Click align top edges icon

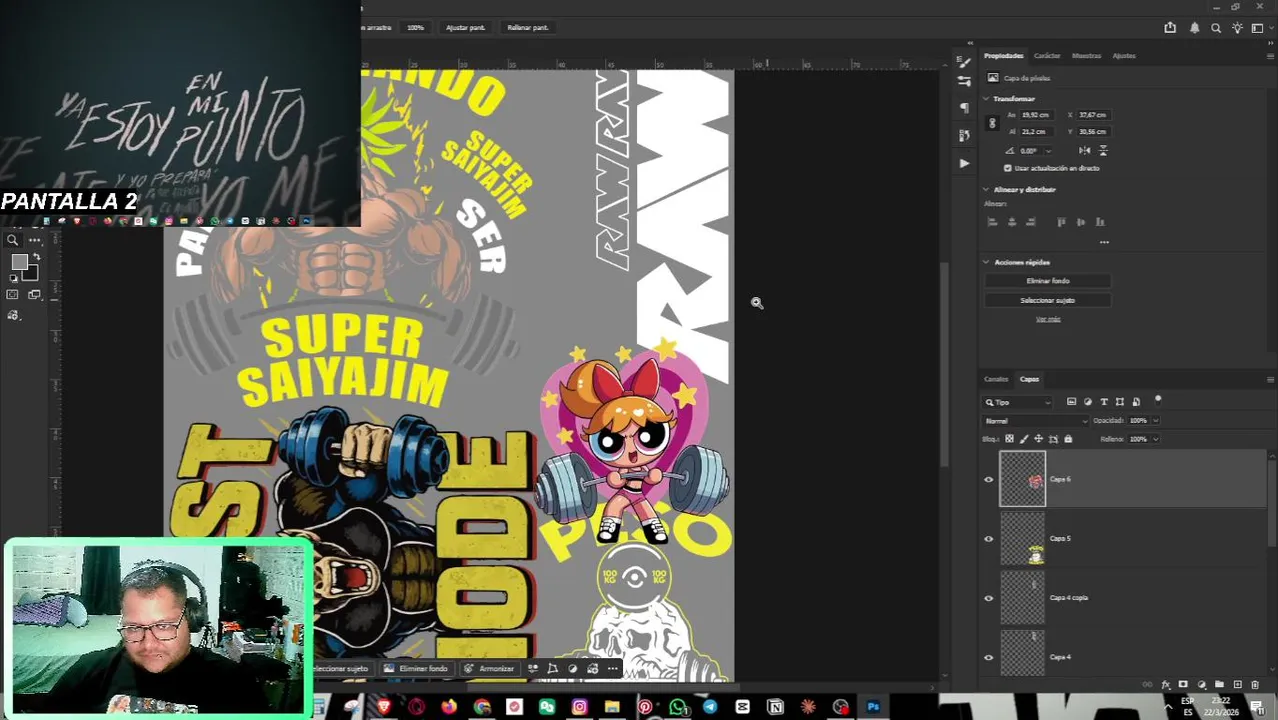tap(1061, 222)
